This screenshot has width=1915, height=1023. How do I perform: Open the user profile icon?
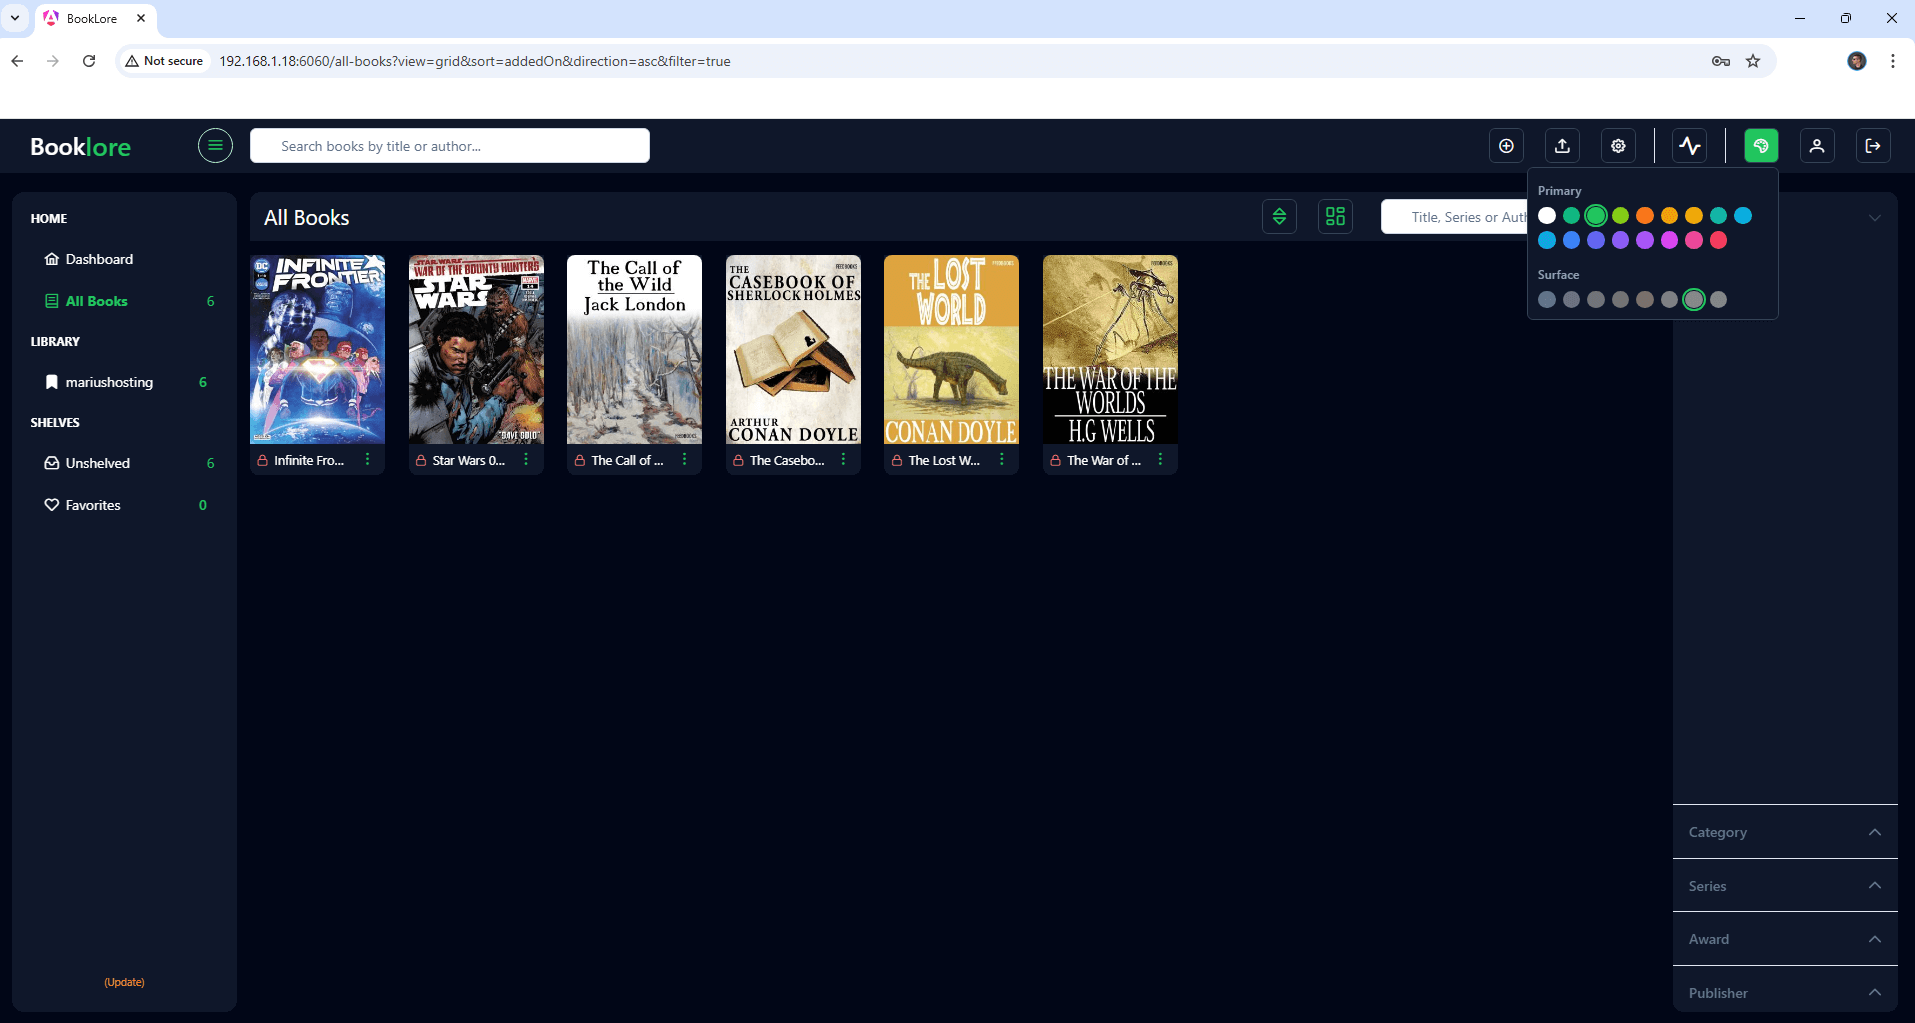pyautogui.click(x=1817, y=146)
